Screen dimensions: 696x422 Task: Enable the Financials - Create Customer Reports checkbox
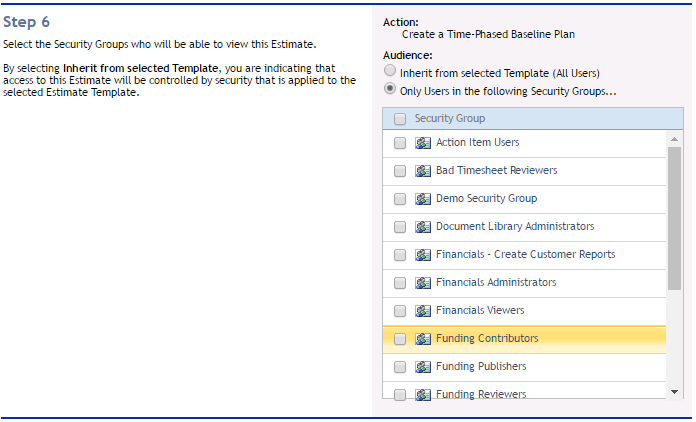[400, 255]
